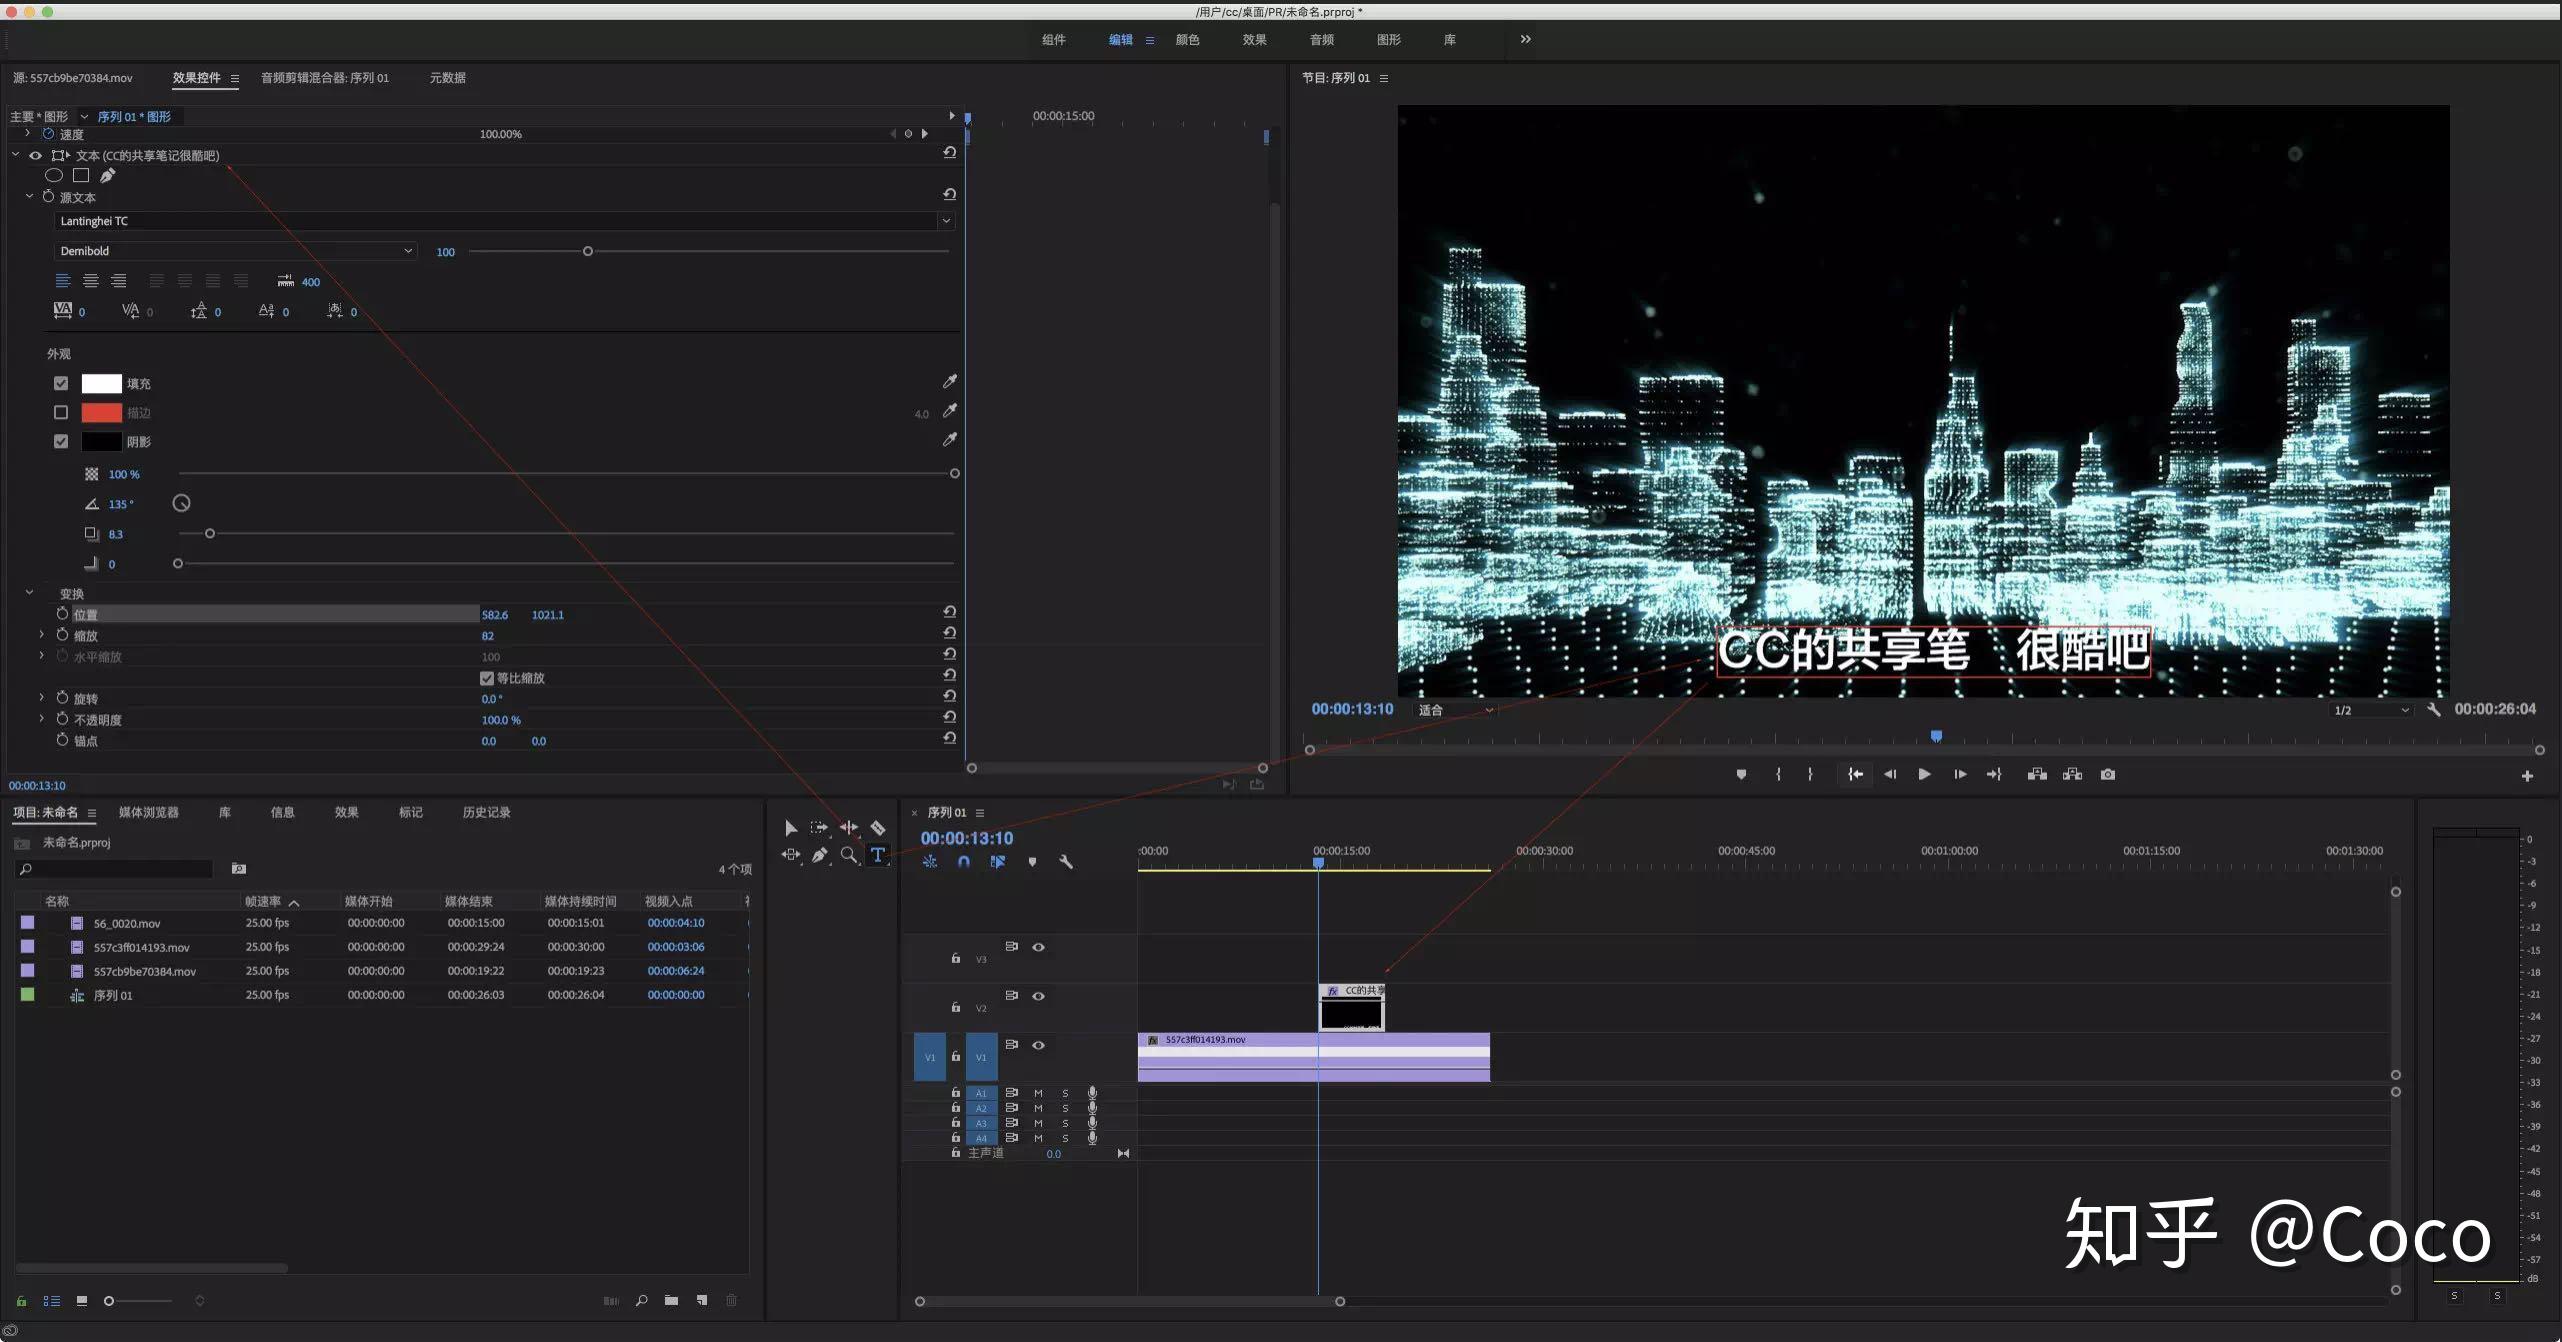Switch to the Color workspace tab
This screenshot has height=1342, width=2562.
click(x=1187, y=40)
